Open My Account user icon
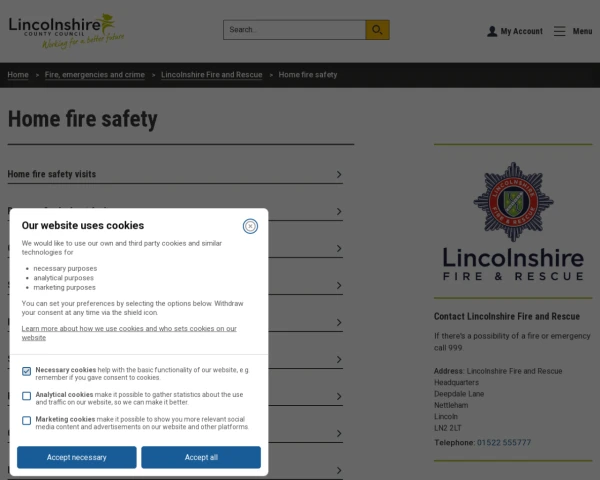Viewport: 600px width, 480px height. [x=492, y=31]
